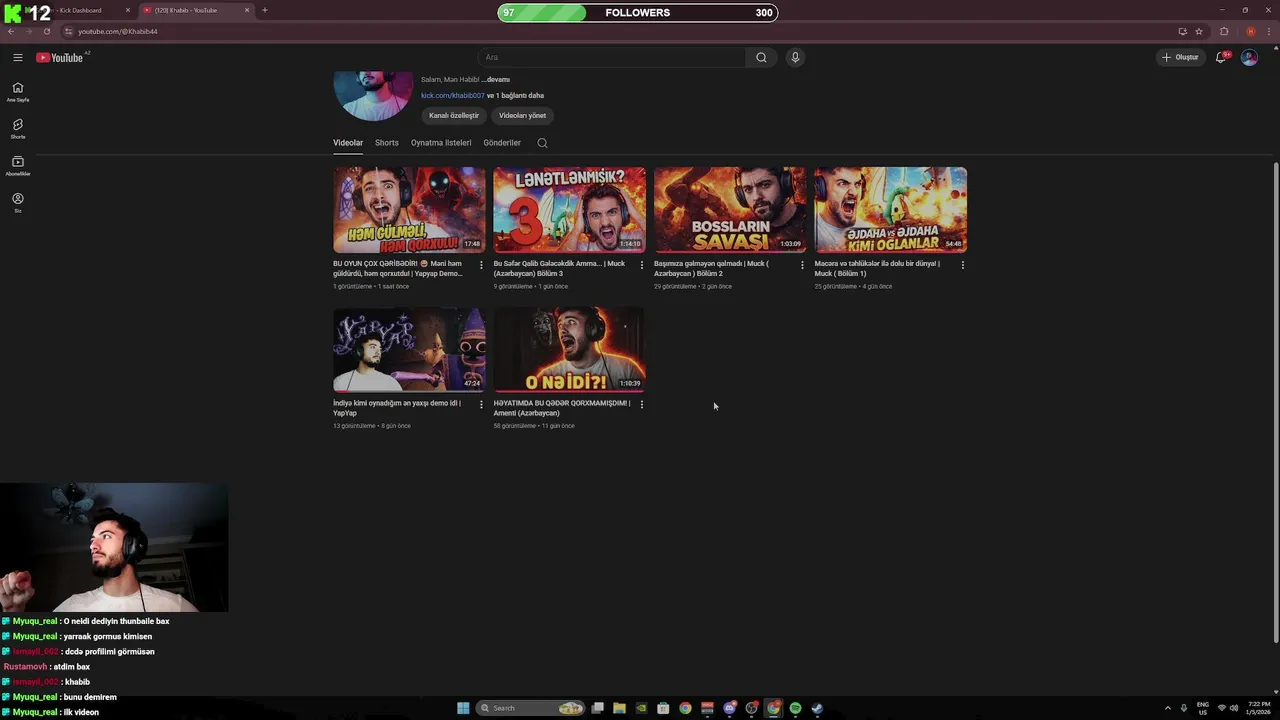Open options for Muck Bölüm 2 video
The image size is (1280, 720).
pos(802,265)
